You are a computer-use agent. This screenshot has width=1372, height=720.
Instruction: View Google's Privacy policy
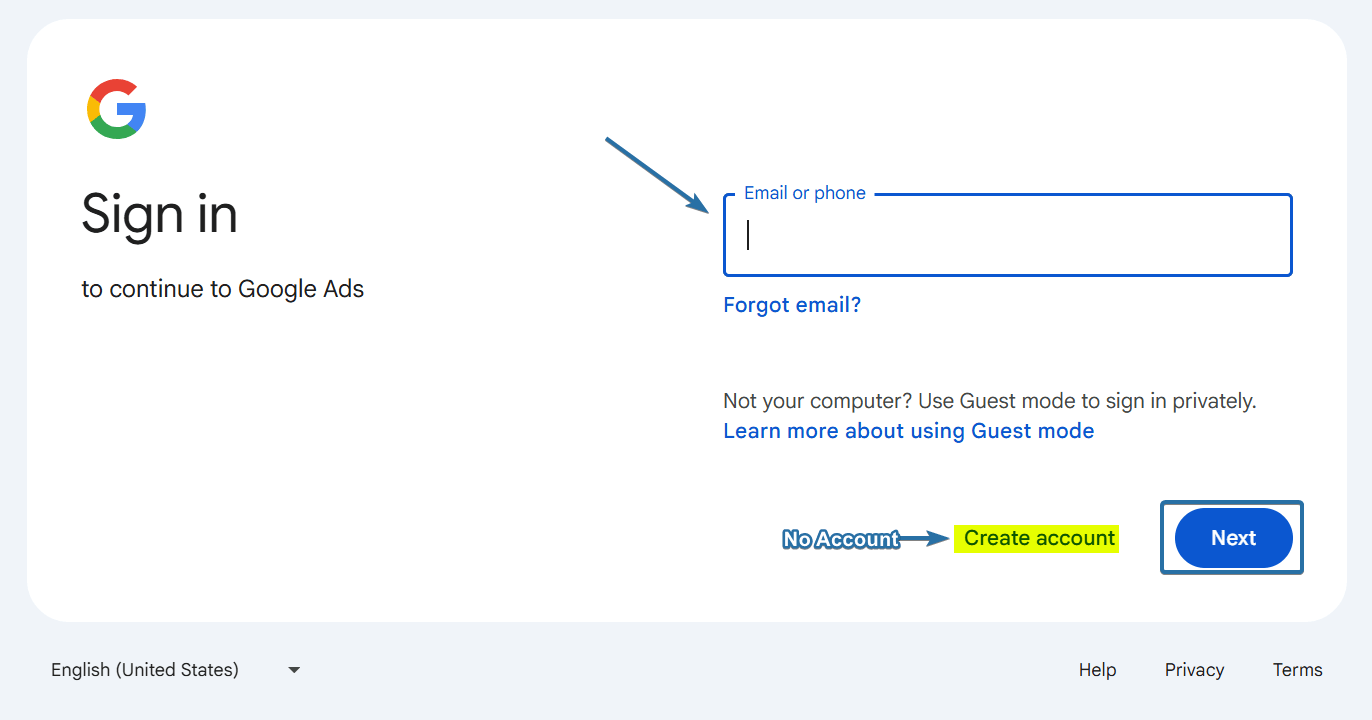[x=1194, y=669]
